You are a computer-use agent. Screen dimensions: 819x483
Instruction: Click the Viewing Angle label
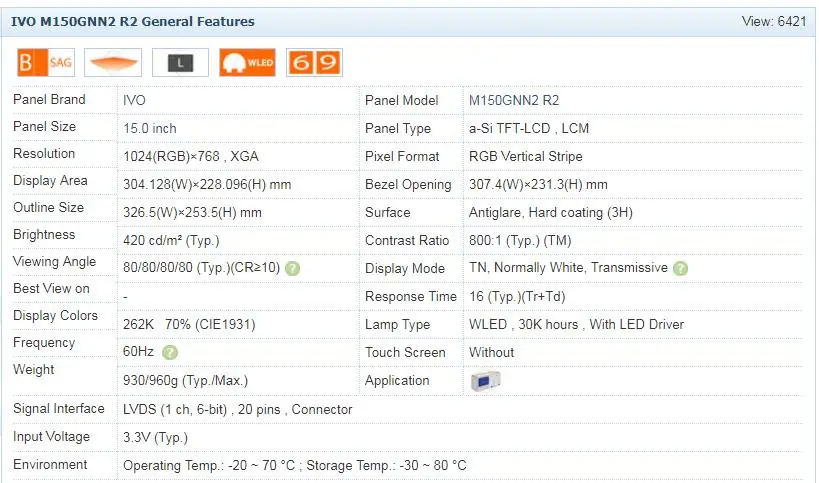(x=54, y=262)
